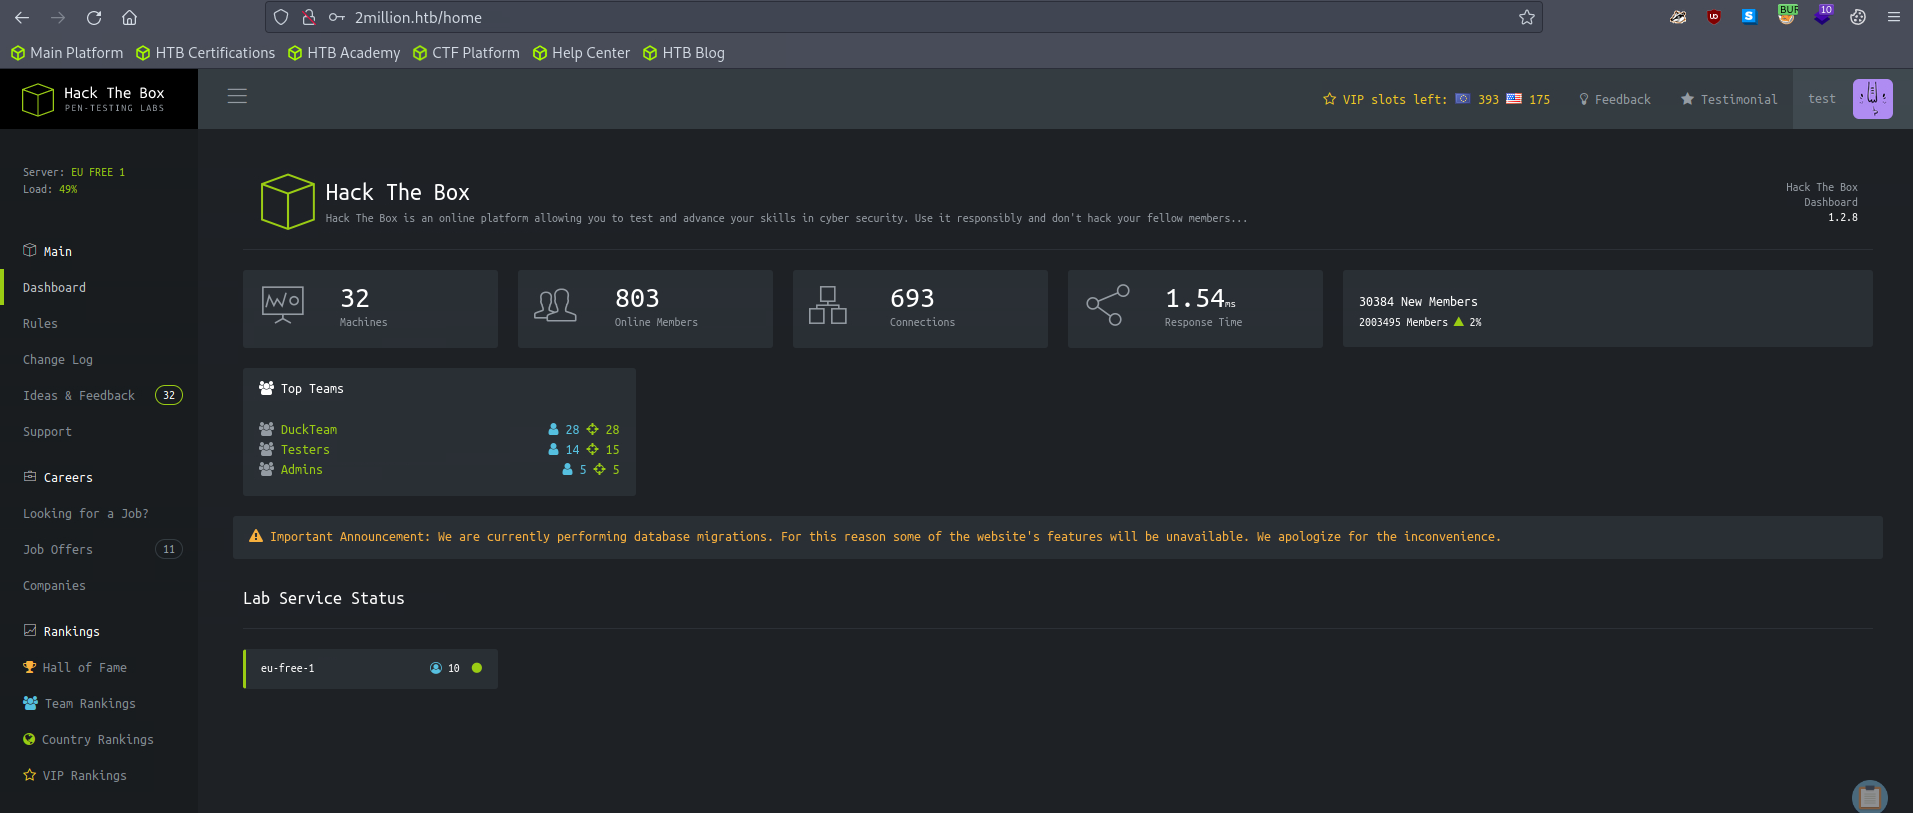Open the DuckTeam team link
The width and height of the screenshot is (1913, 813).
tap(309, 429)
